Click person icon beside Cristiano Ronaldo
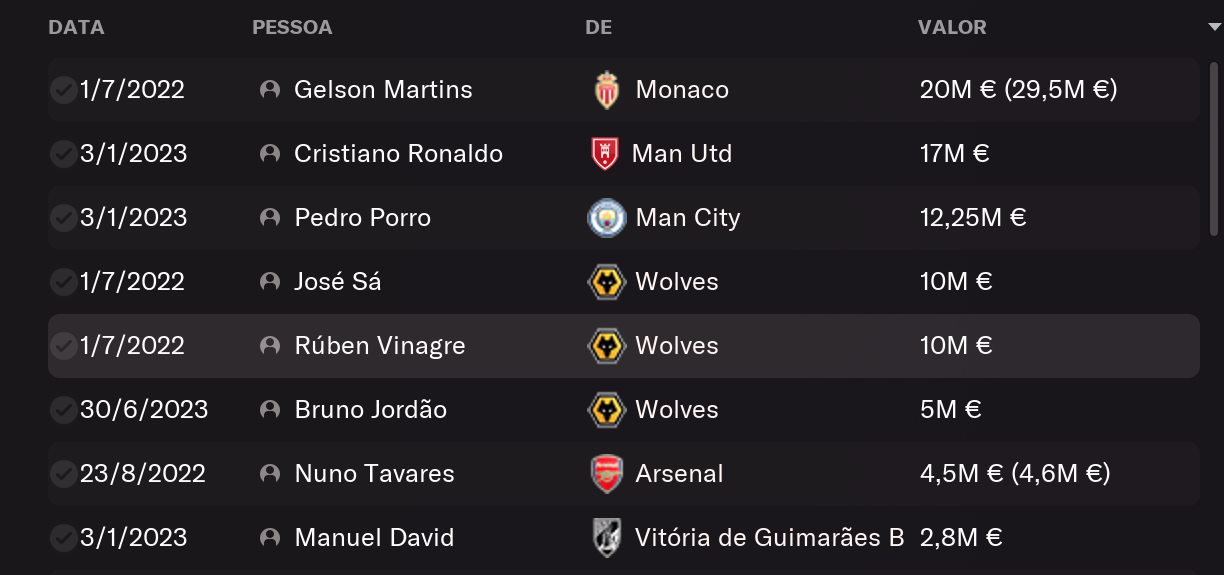This screenshot has height=575, width=1224. 269,154
